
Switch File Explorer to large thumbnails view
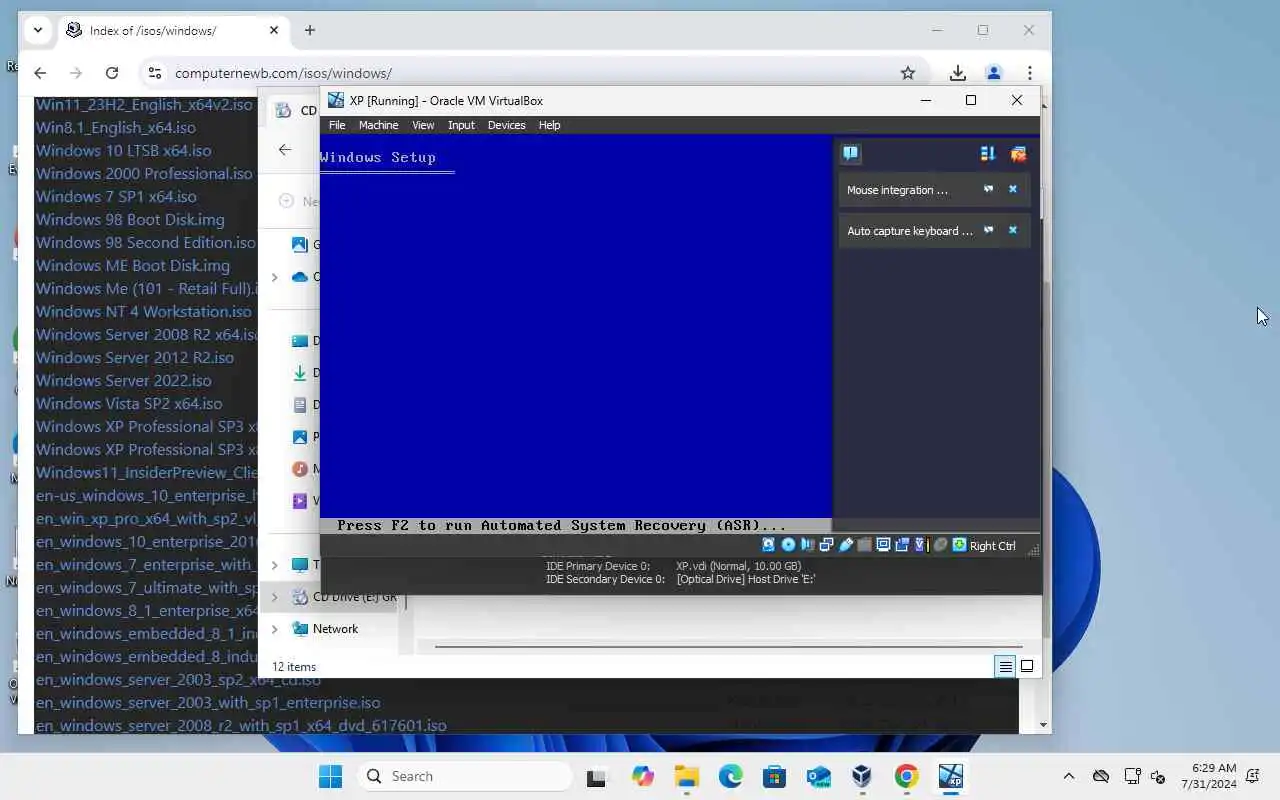(1027, 666)
